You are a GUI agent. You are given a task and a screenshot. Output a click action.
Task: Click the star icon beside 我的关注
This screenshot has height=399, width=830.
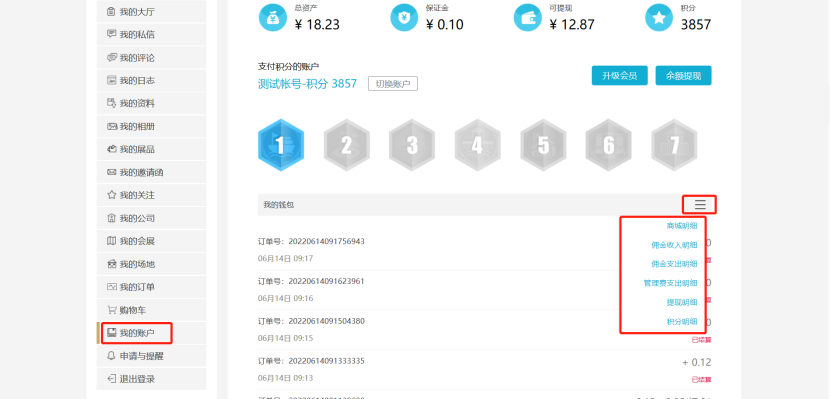(111, 195)
